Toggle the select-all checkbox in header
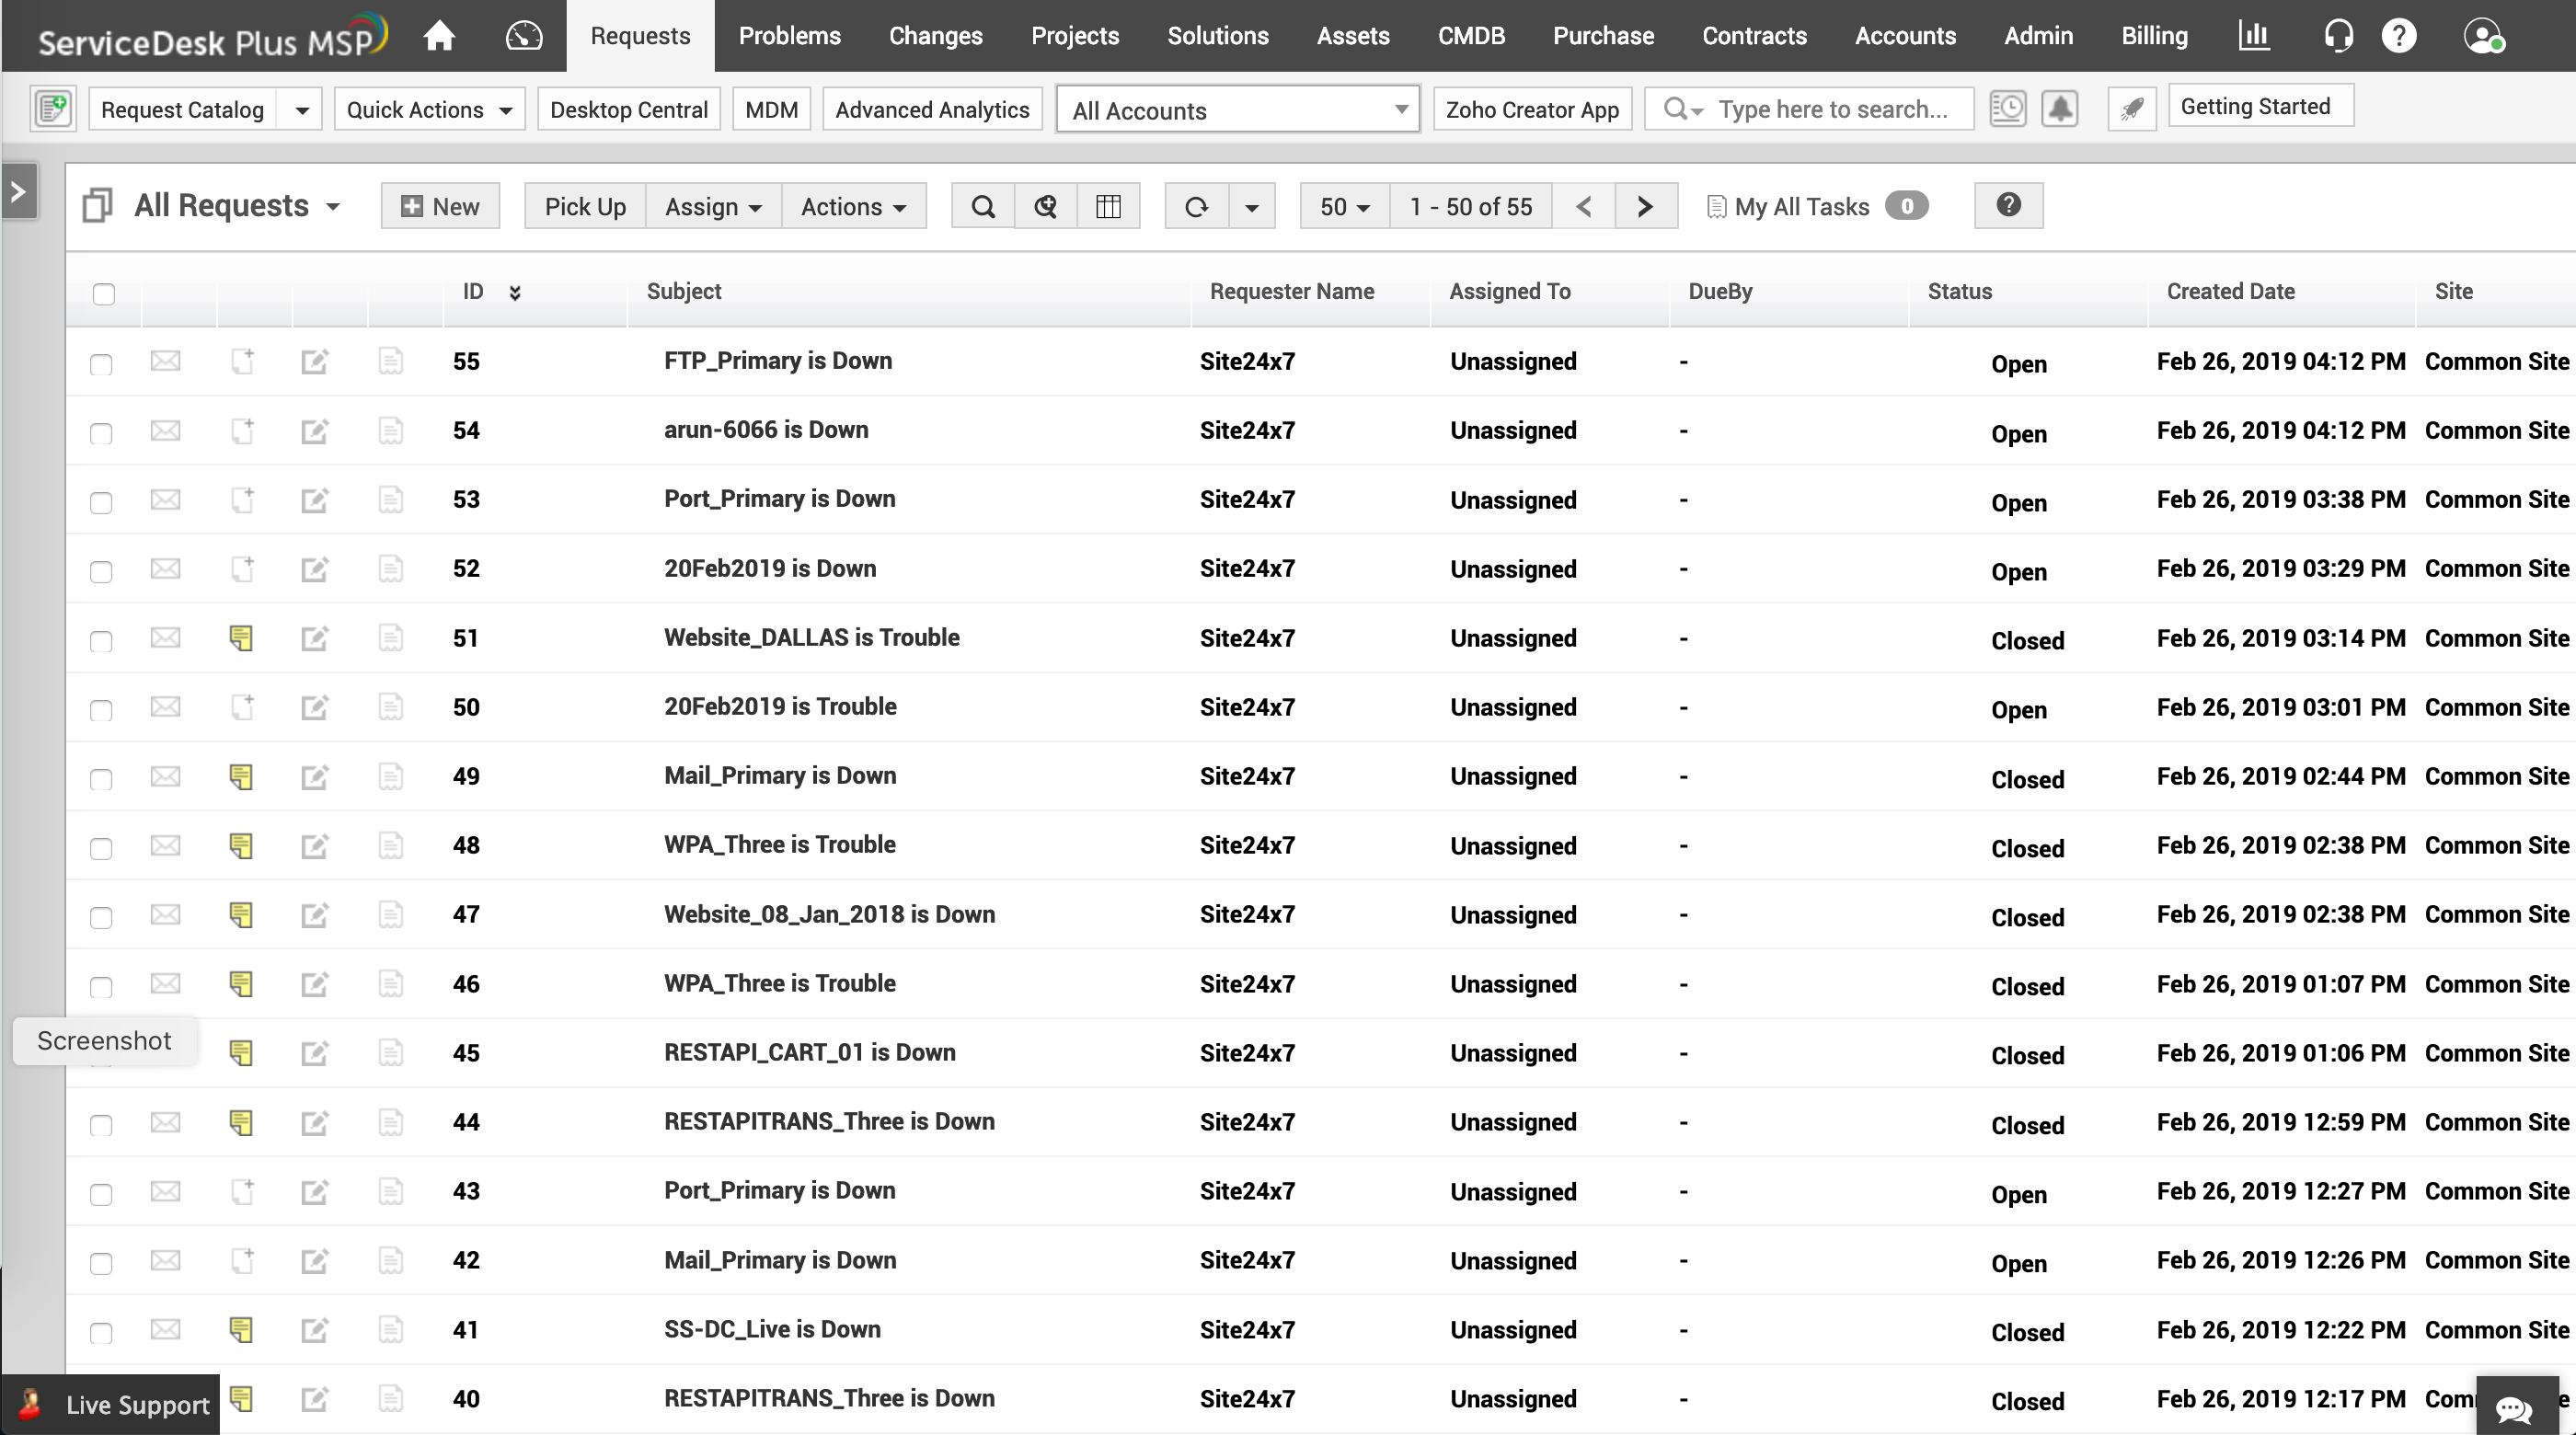 click(x=104, y=293)
